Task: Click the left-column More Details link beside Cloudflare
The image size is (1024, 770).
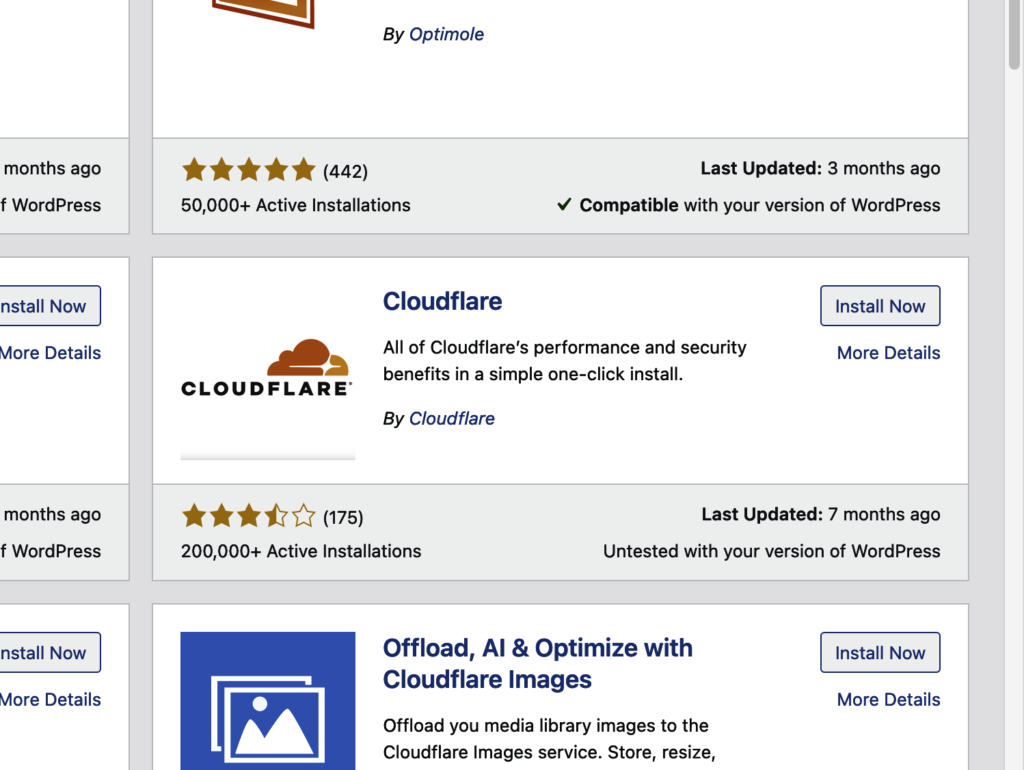Action: 50,353
